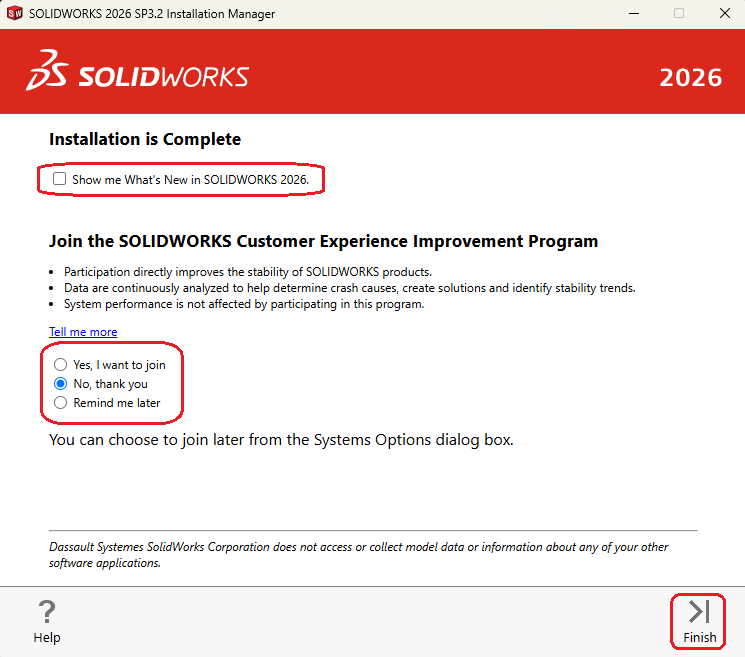This screenshot has height=657, width=745.
Task: Click 'System performance is not affected' bullet
Action: [244, 304]
